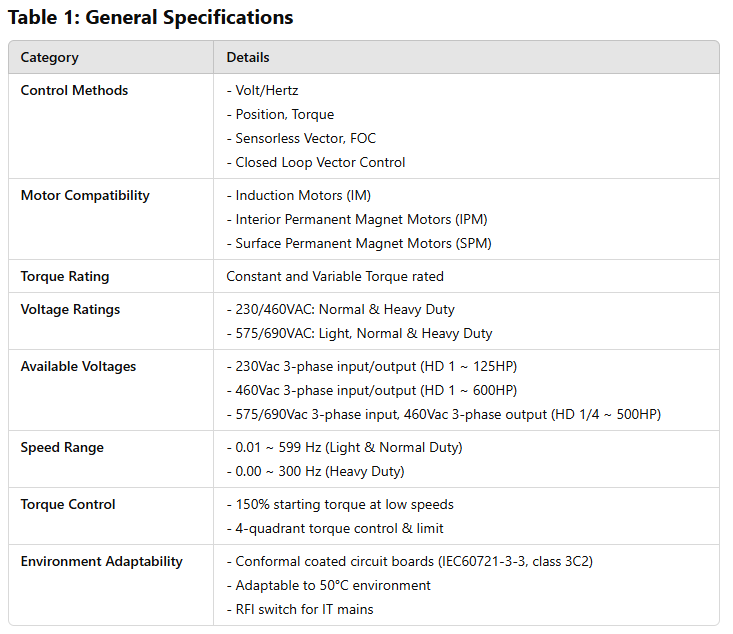733x634 pixels.
Task: Click Constant and Variable Torque rated text
Action: [335, 276]
